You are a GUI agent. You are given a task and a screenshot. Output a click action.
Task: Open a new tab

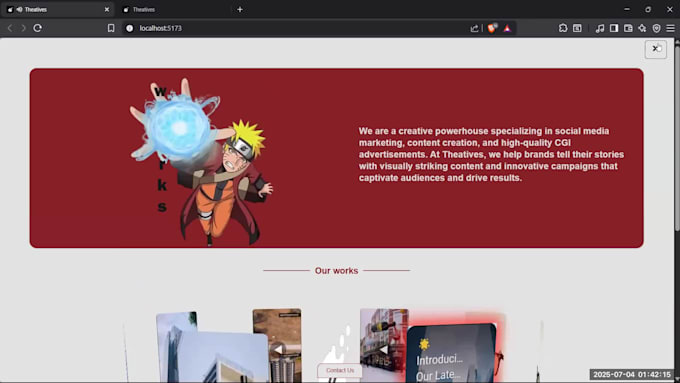point(240,9)
